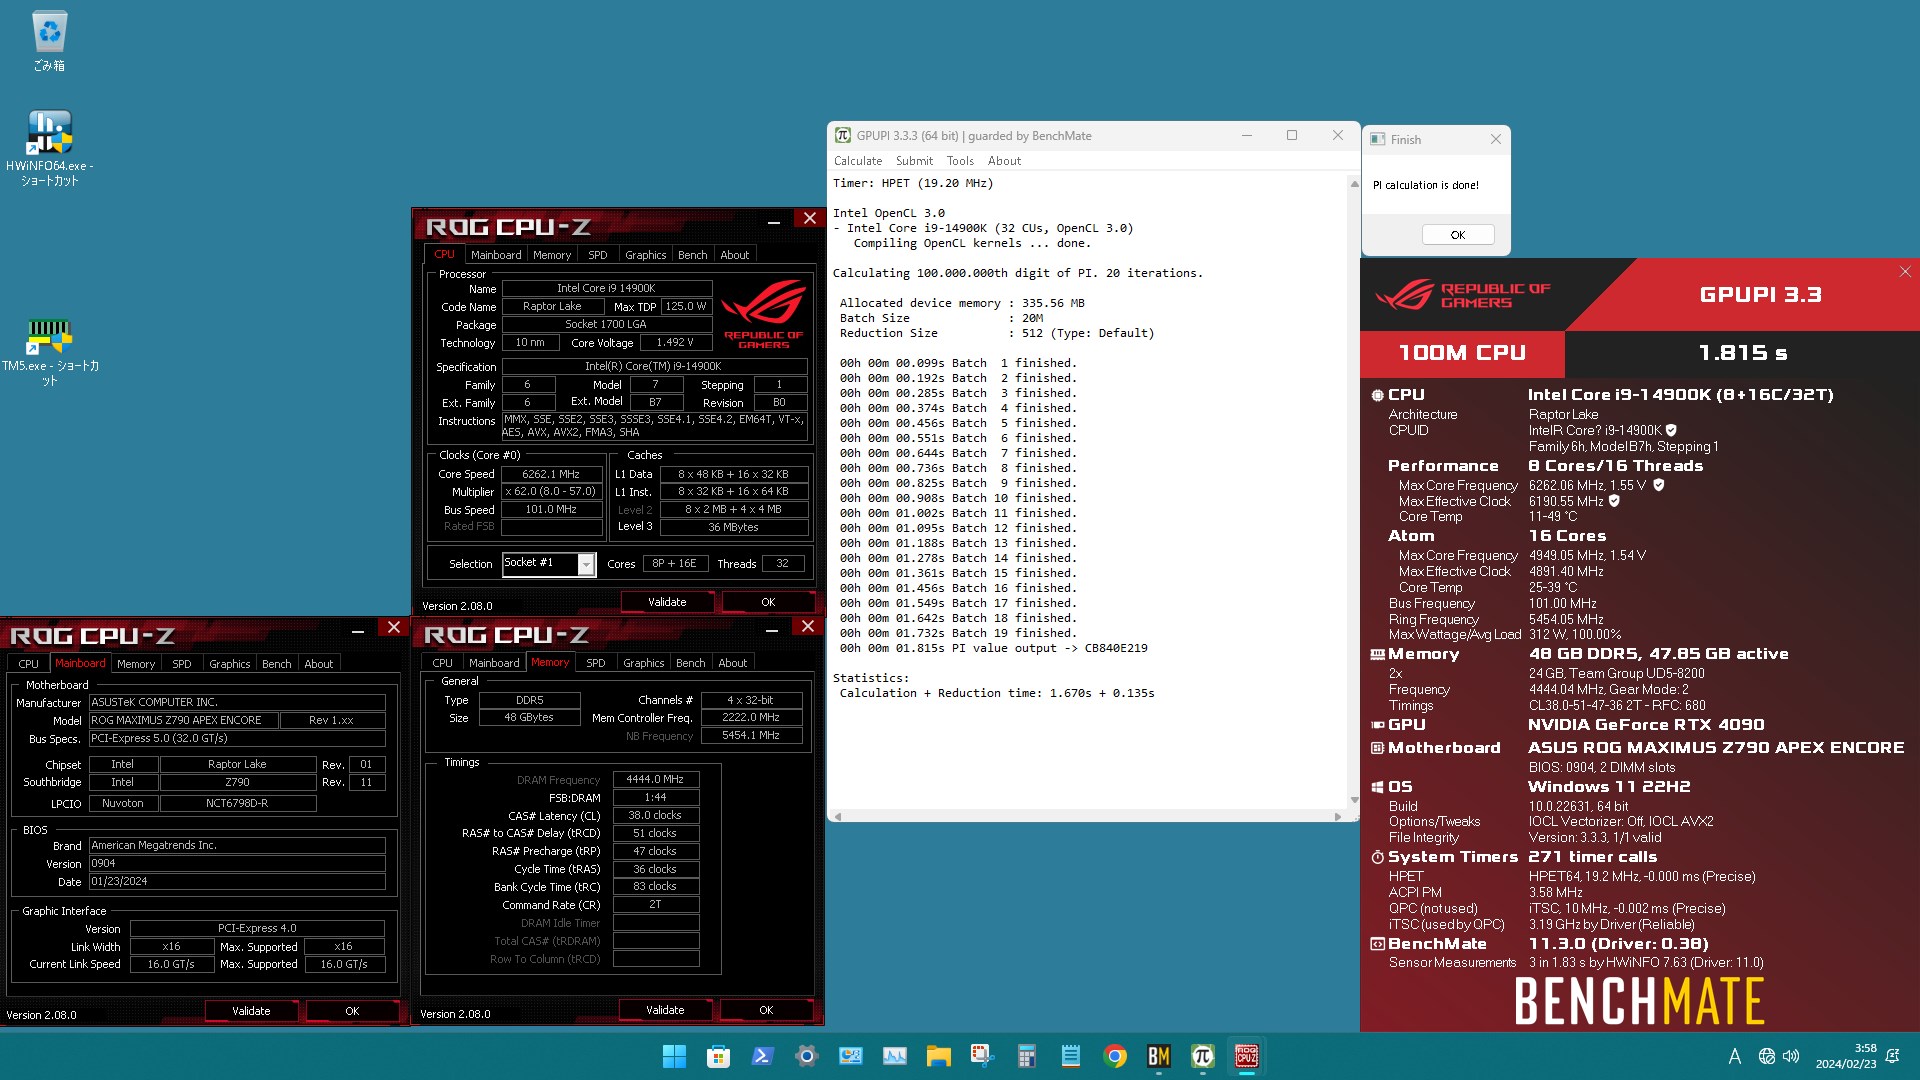Screen dimensions: 1920x1080
Task: Click Validate in the Memory CPU-Z window
Action: point(665,1010)
